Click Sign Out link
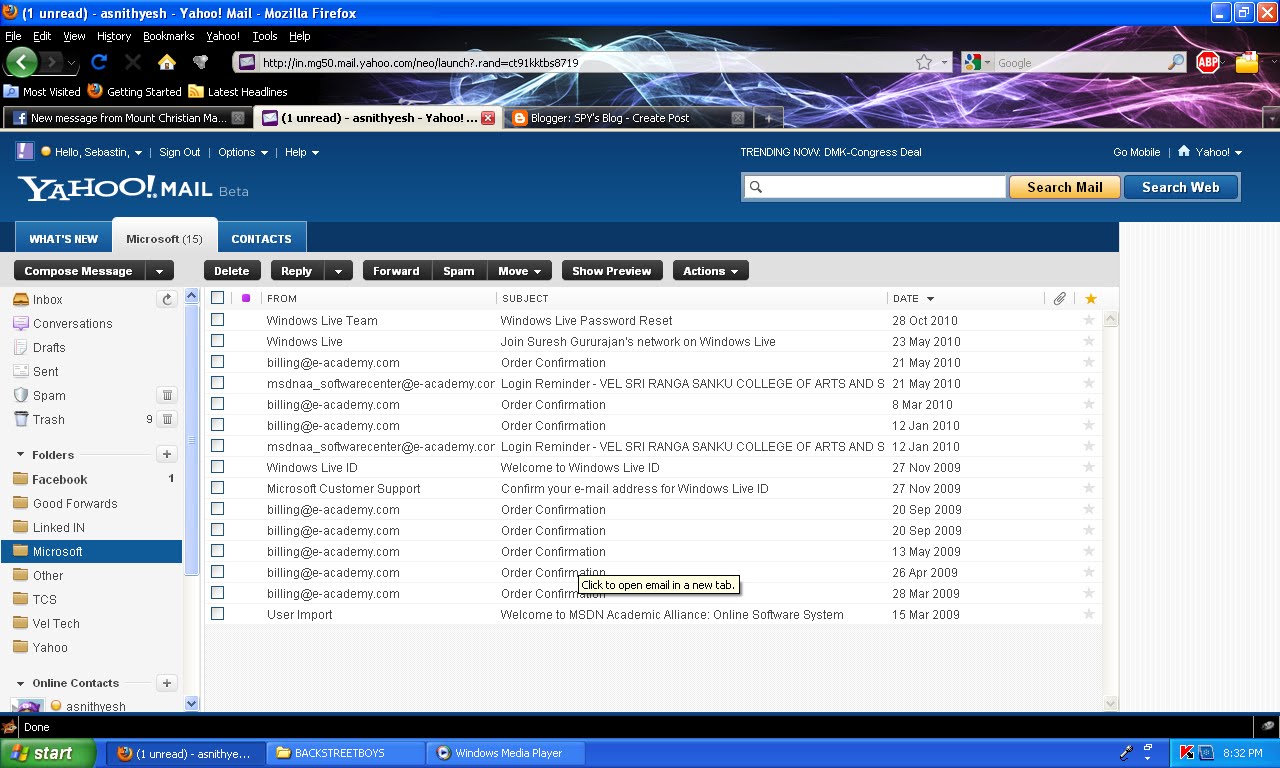Viewport: 1280px width, 768px height. [x=180, y=152]
